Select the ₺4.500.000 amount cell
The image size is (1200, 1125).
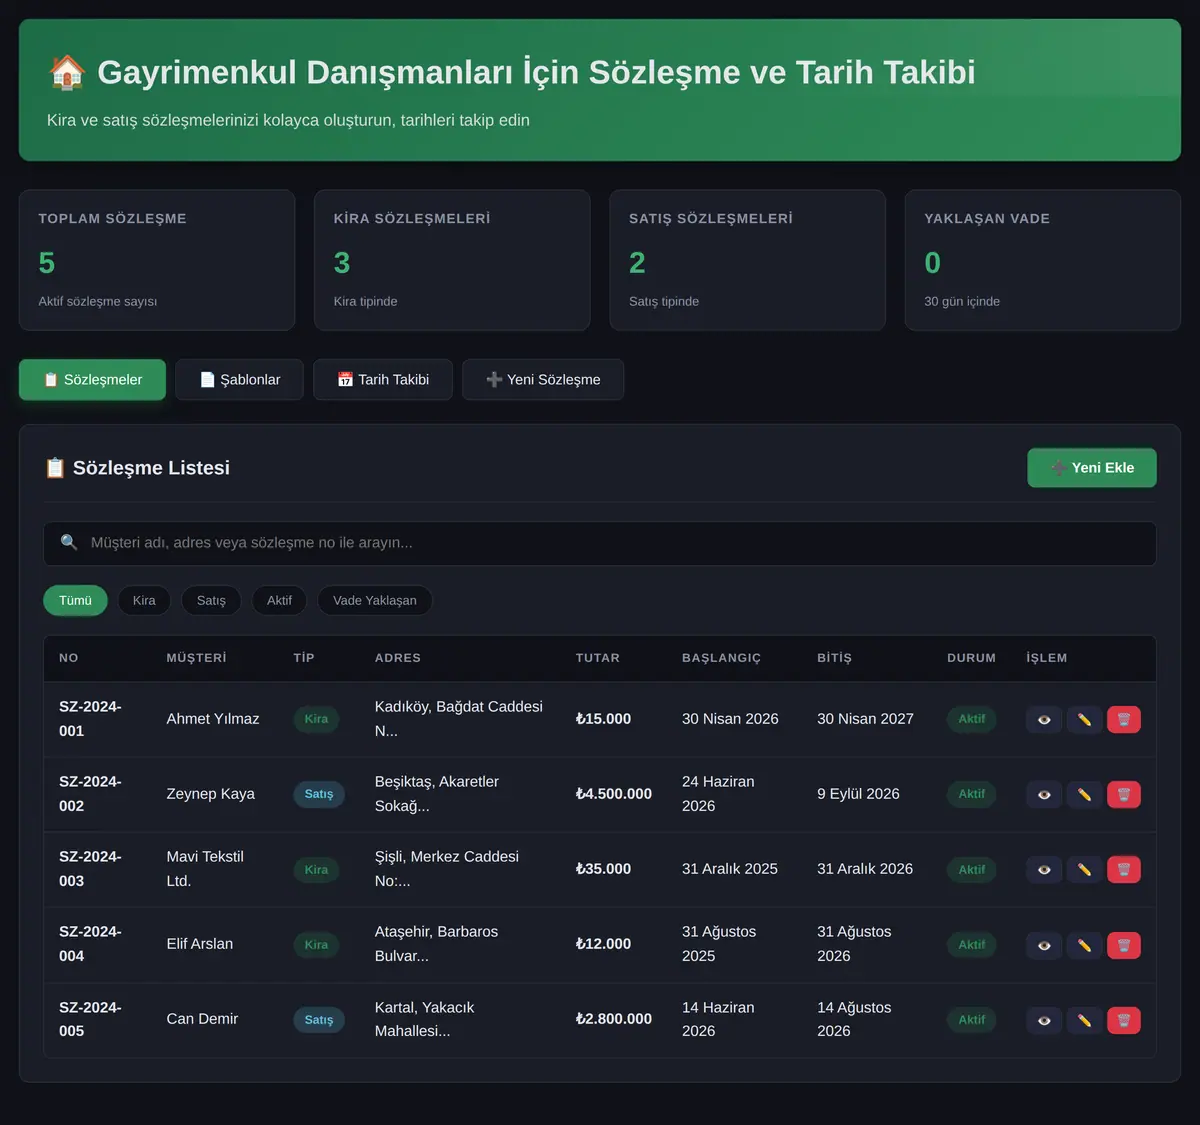(614, 794)
